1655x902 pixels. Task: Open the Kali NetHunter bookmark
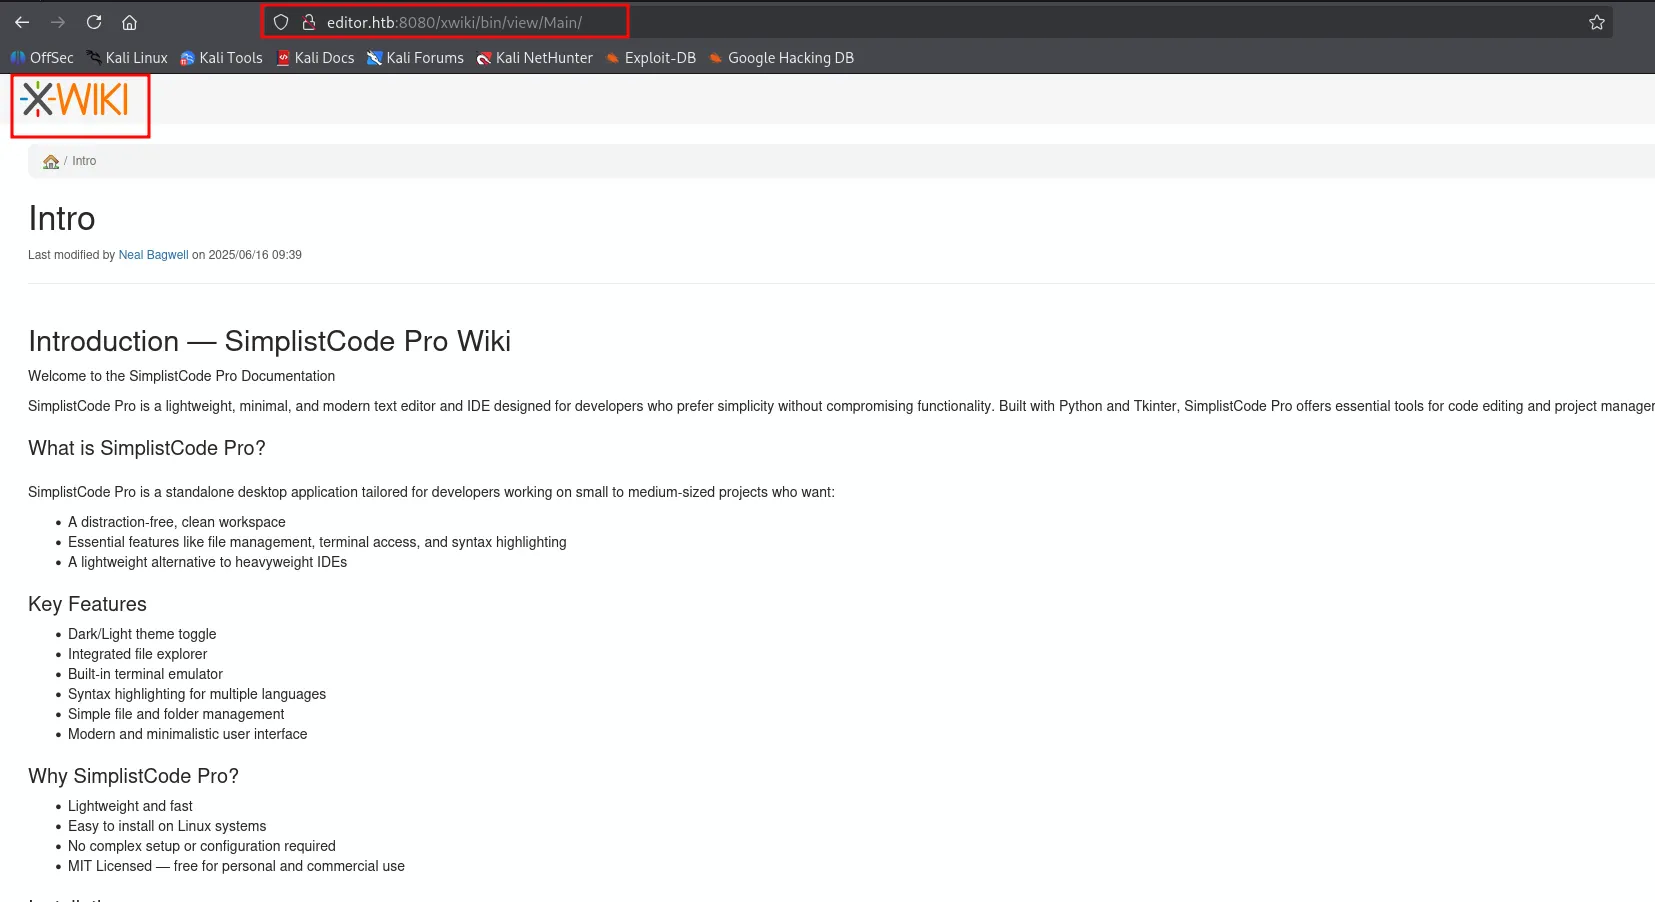535,58
